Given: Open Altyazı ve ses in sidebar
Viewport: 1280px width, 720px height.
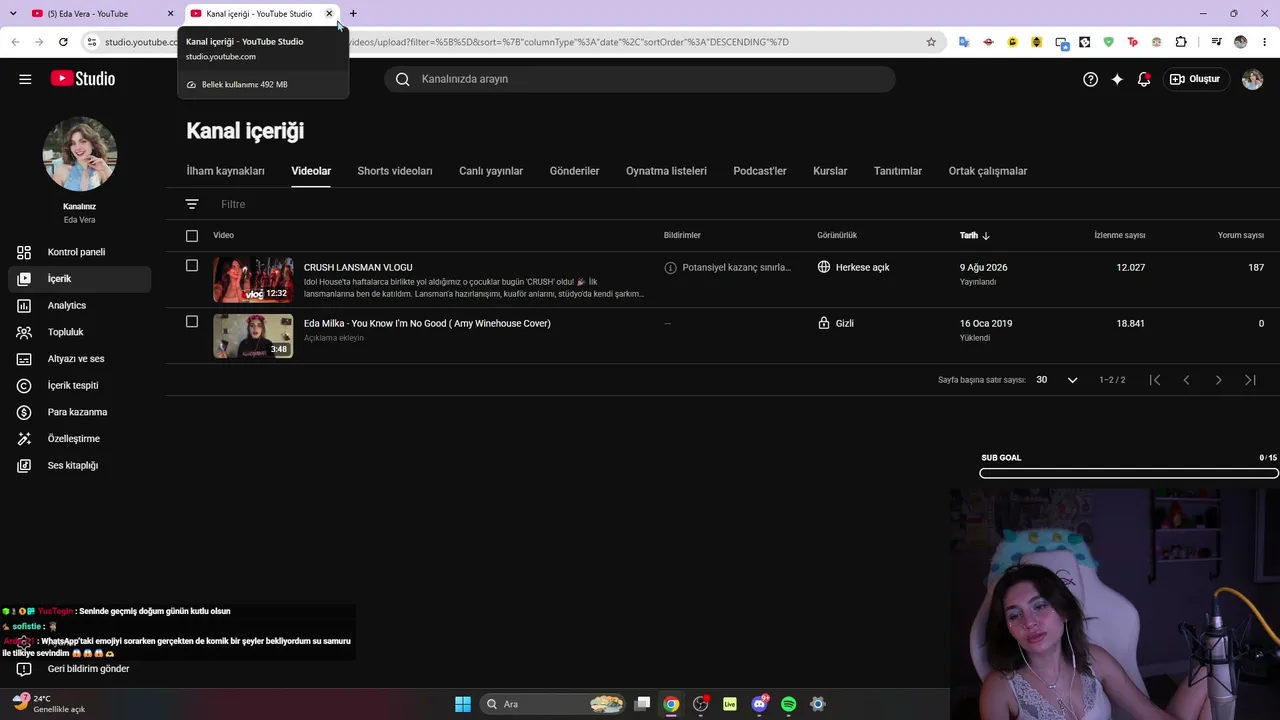Looking at the screenshot, I should 80,359.
